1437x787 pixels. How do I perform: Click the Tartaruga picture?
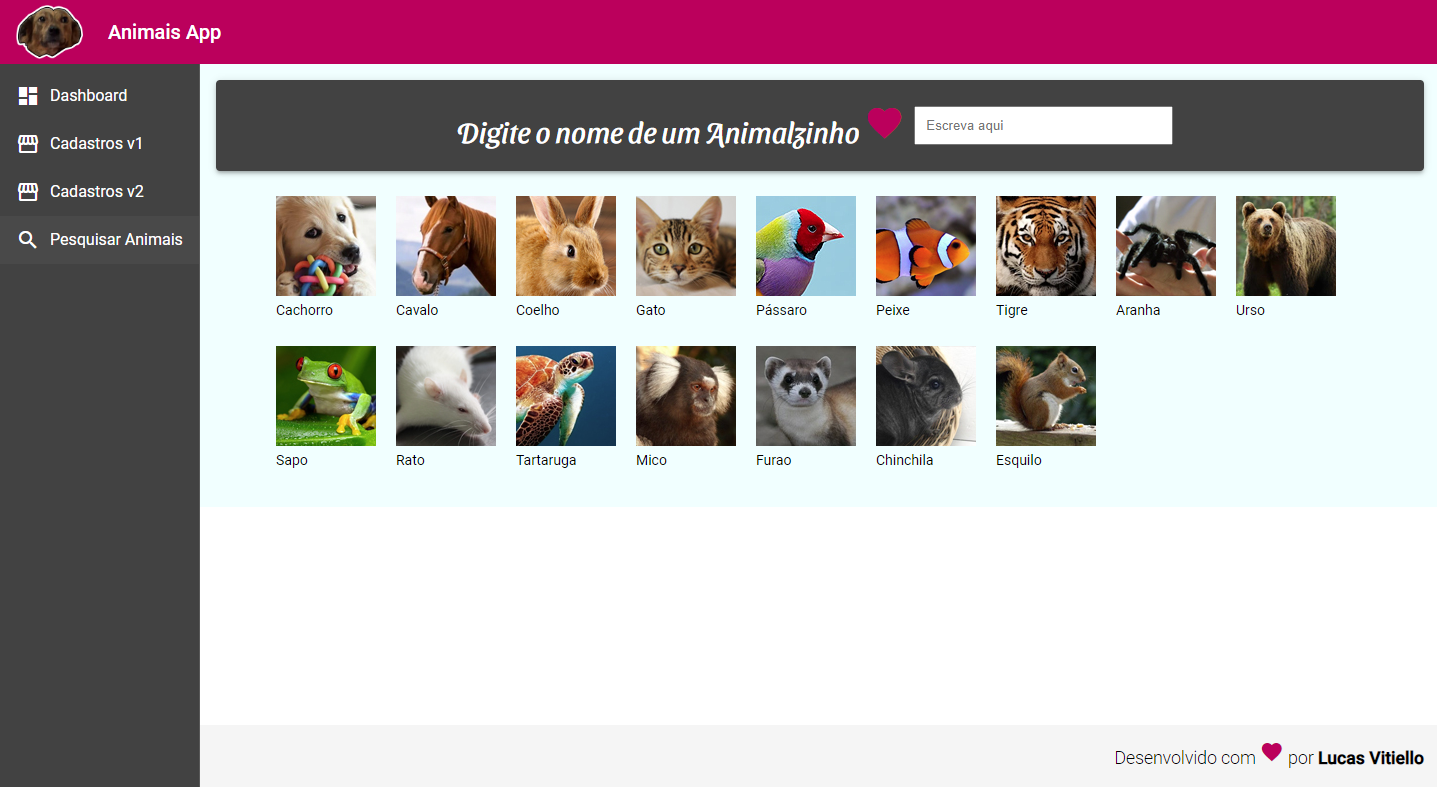pos(565,395)
